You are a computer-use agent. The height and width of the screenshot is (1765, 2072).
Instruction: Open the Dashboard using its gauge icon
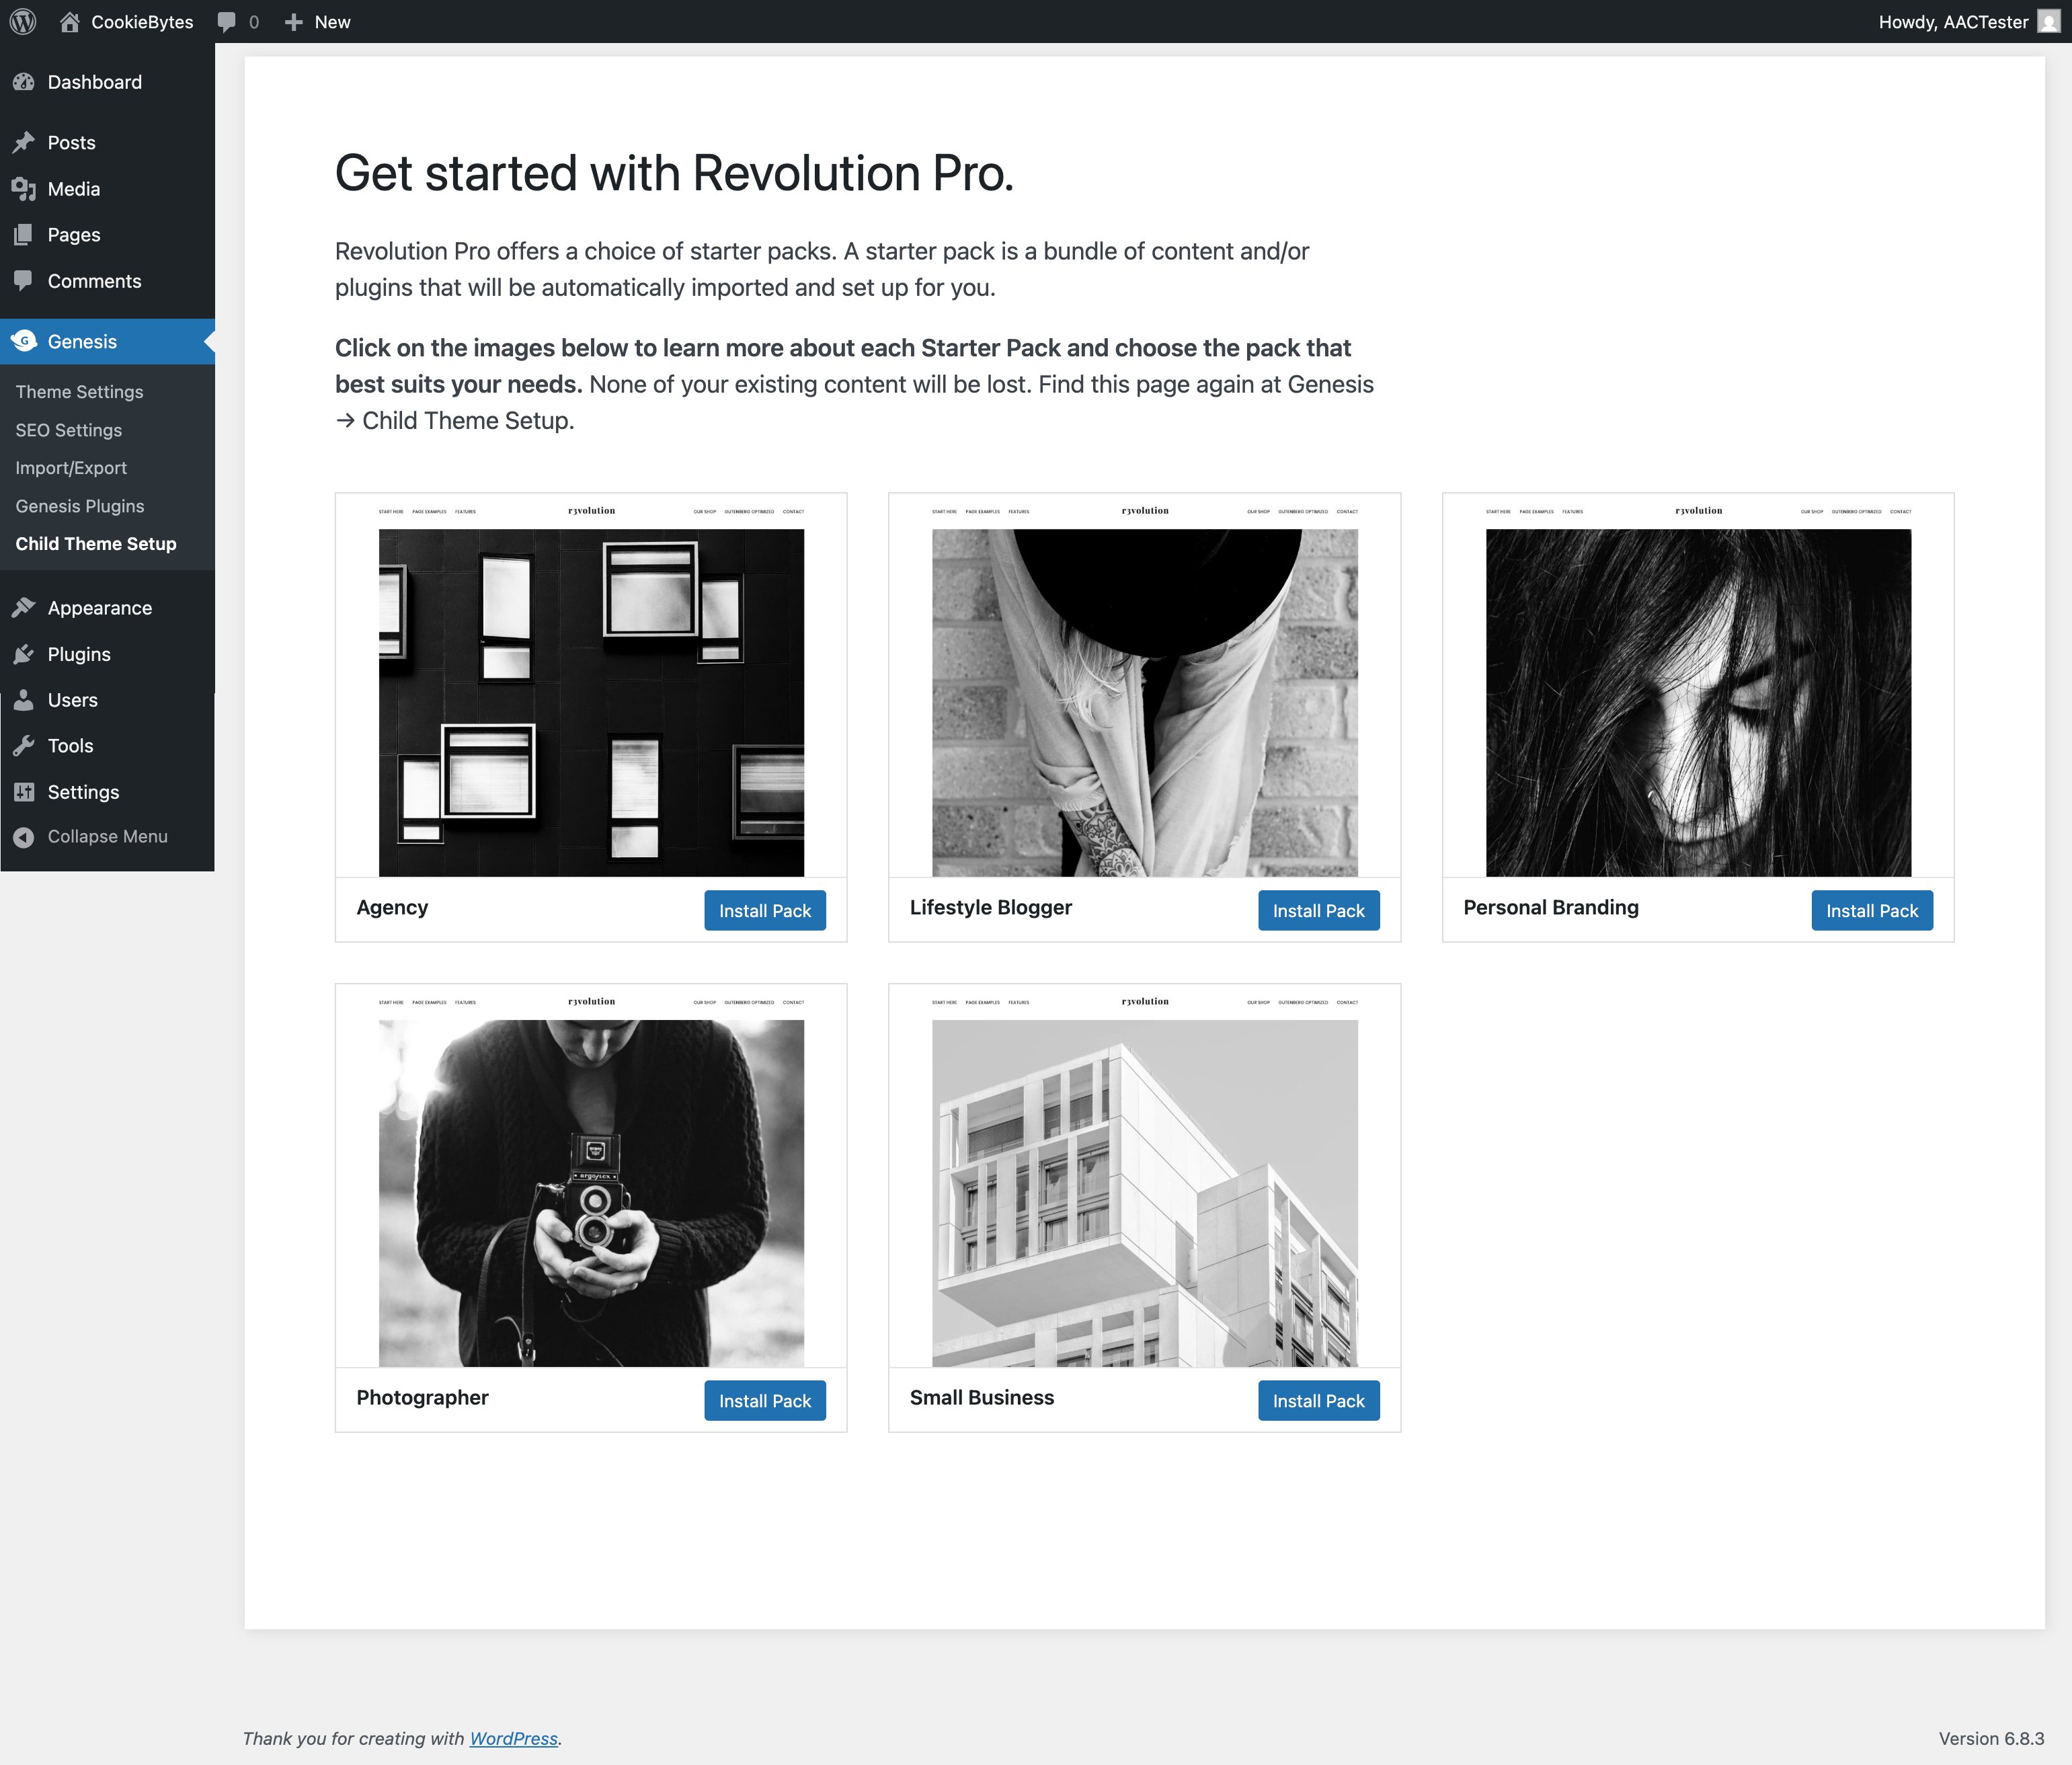click(x=24, y=82)
